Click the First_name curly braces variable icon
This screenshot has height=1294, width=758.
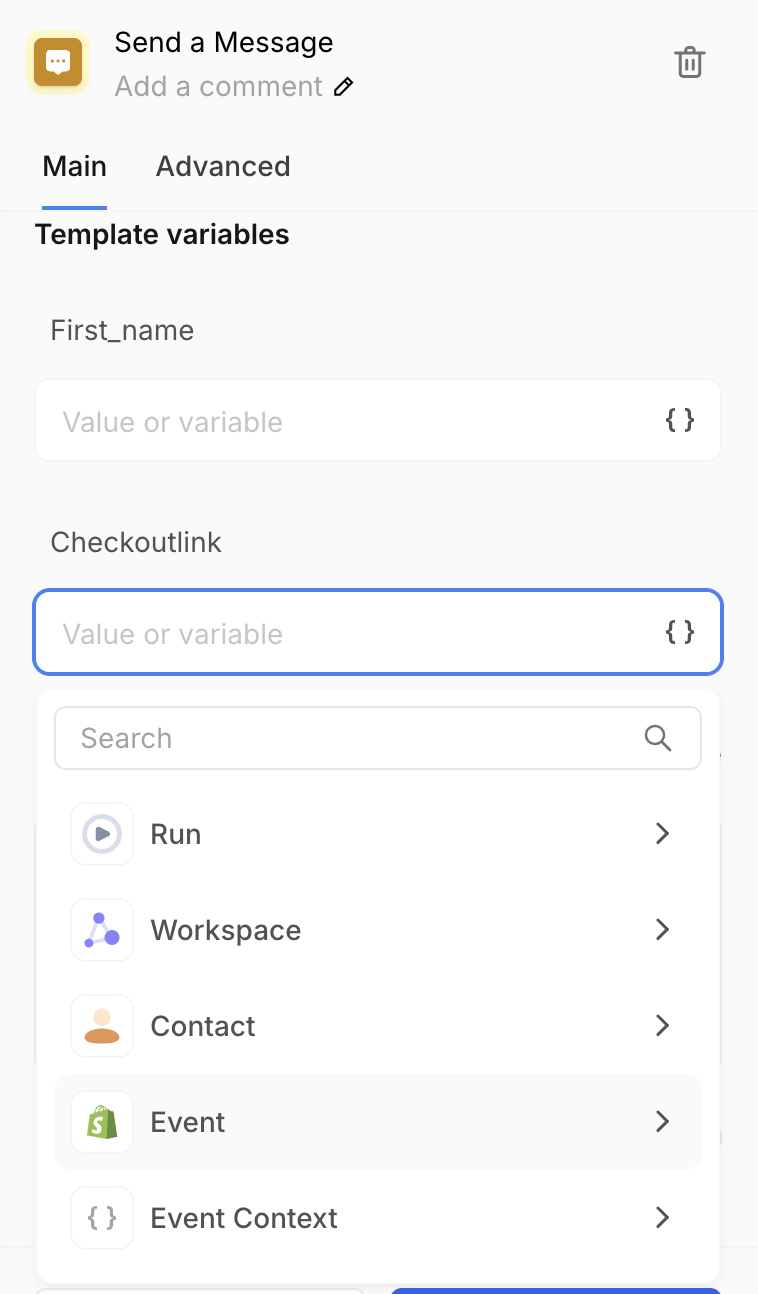680,420
